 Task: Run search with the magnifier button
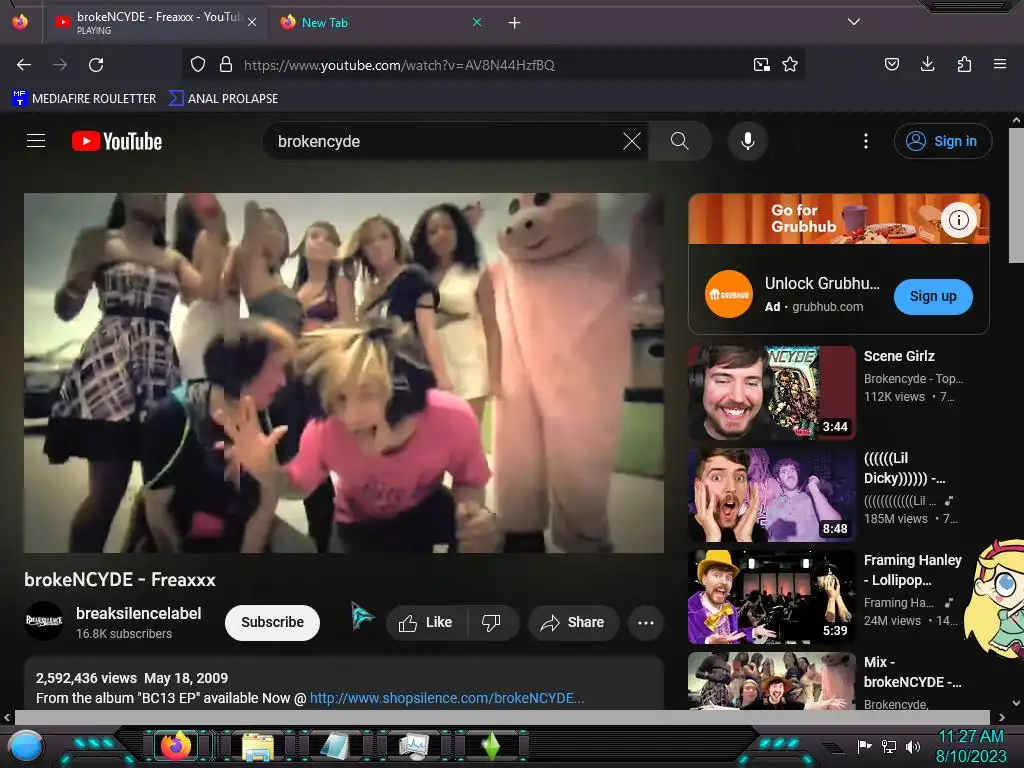[680, 141]
